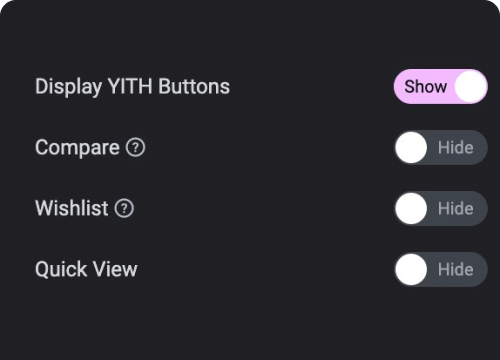Enable the Wishlist toggle

pos(441,208)
